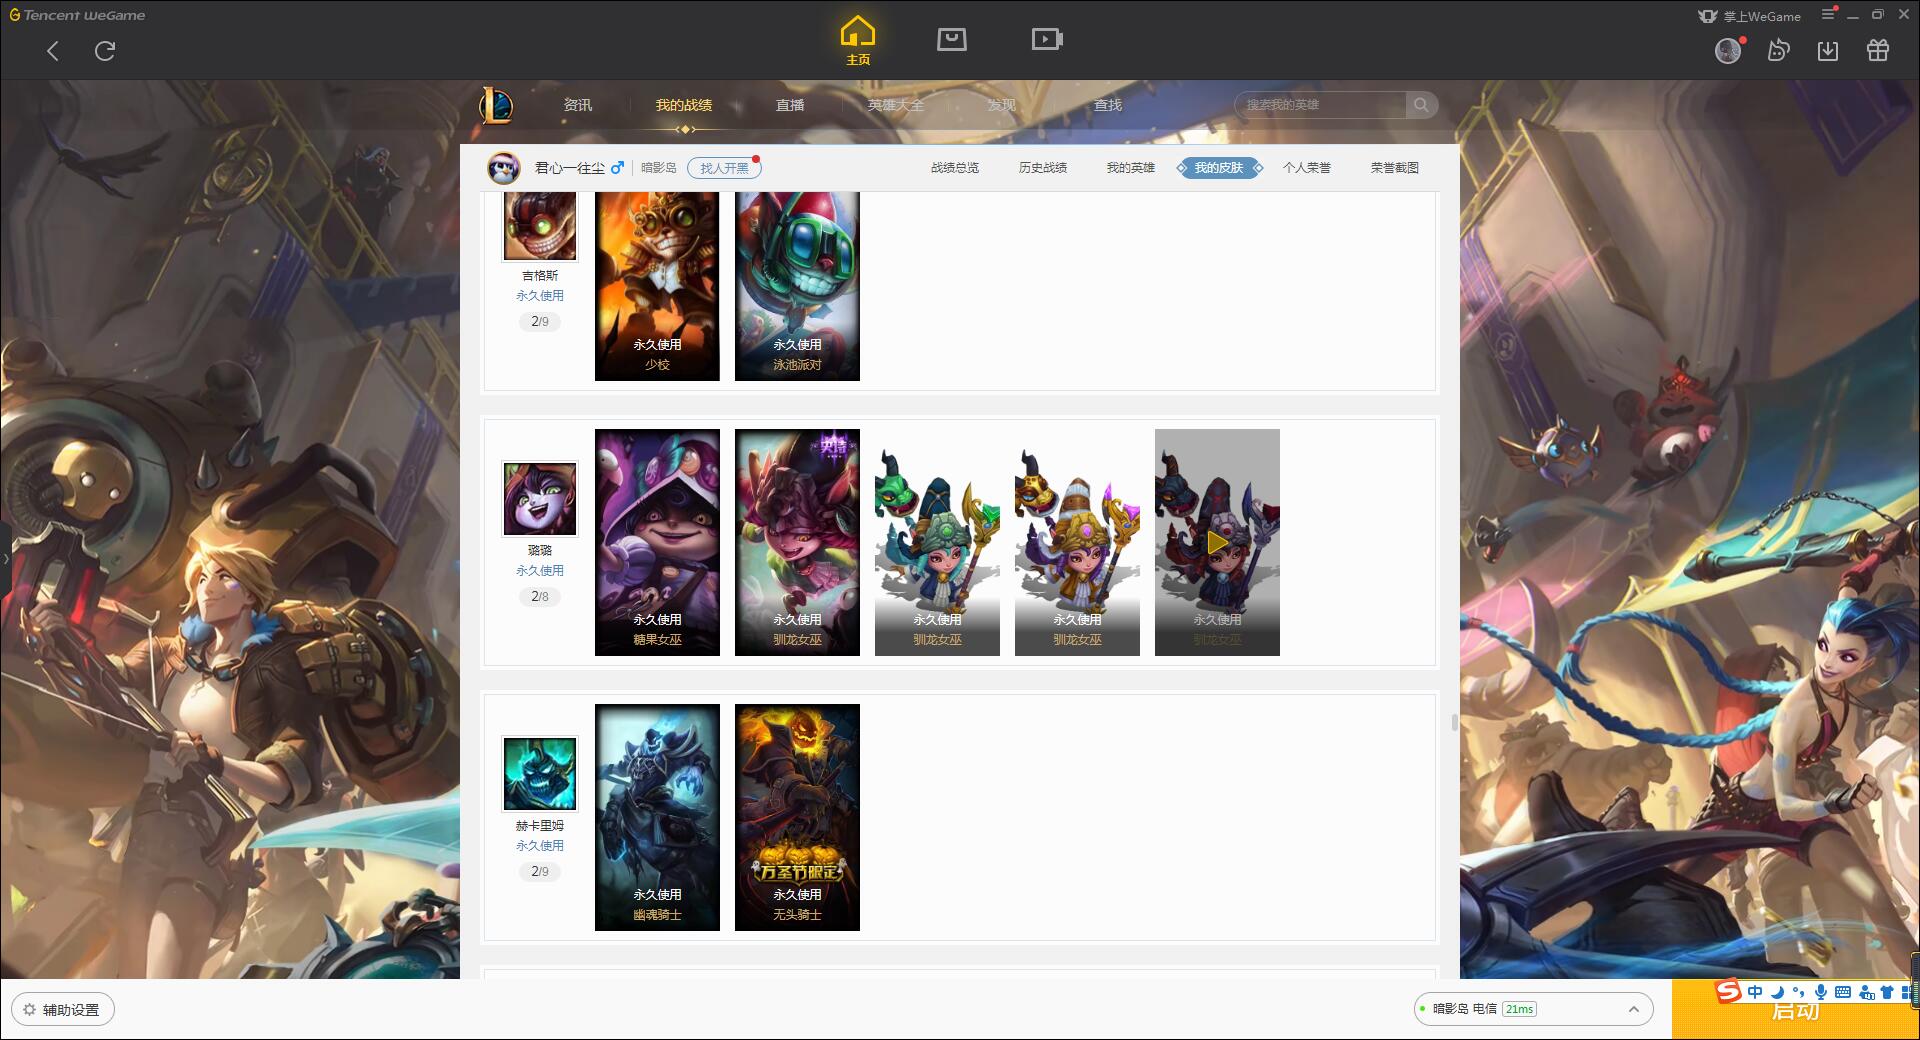Open the green 驯龙女巫 chroma card
1920x1040 pixels.
point(937,542)
